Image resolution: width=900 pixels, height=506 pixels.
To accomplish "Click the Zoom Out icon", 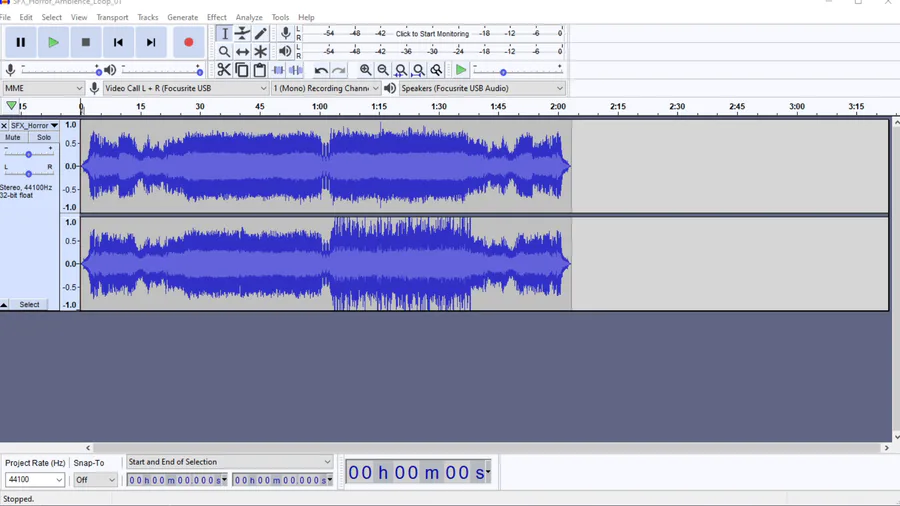I will (383, 70).
